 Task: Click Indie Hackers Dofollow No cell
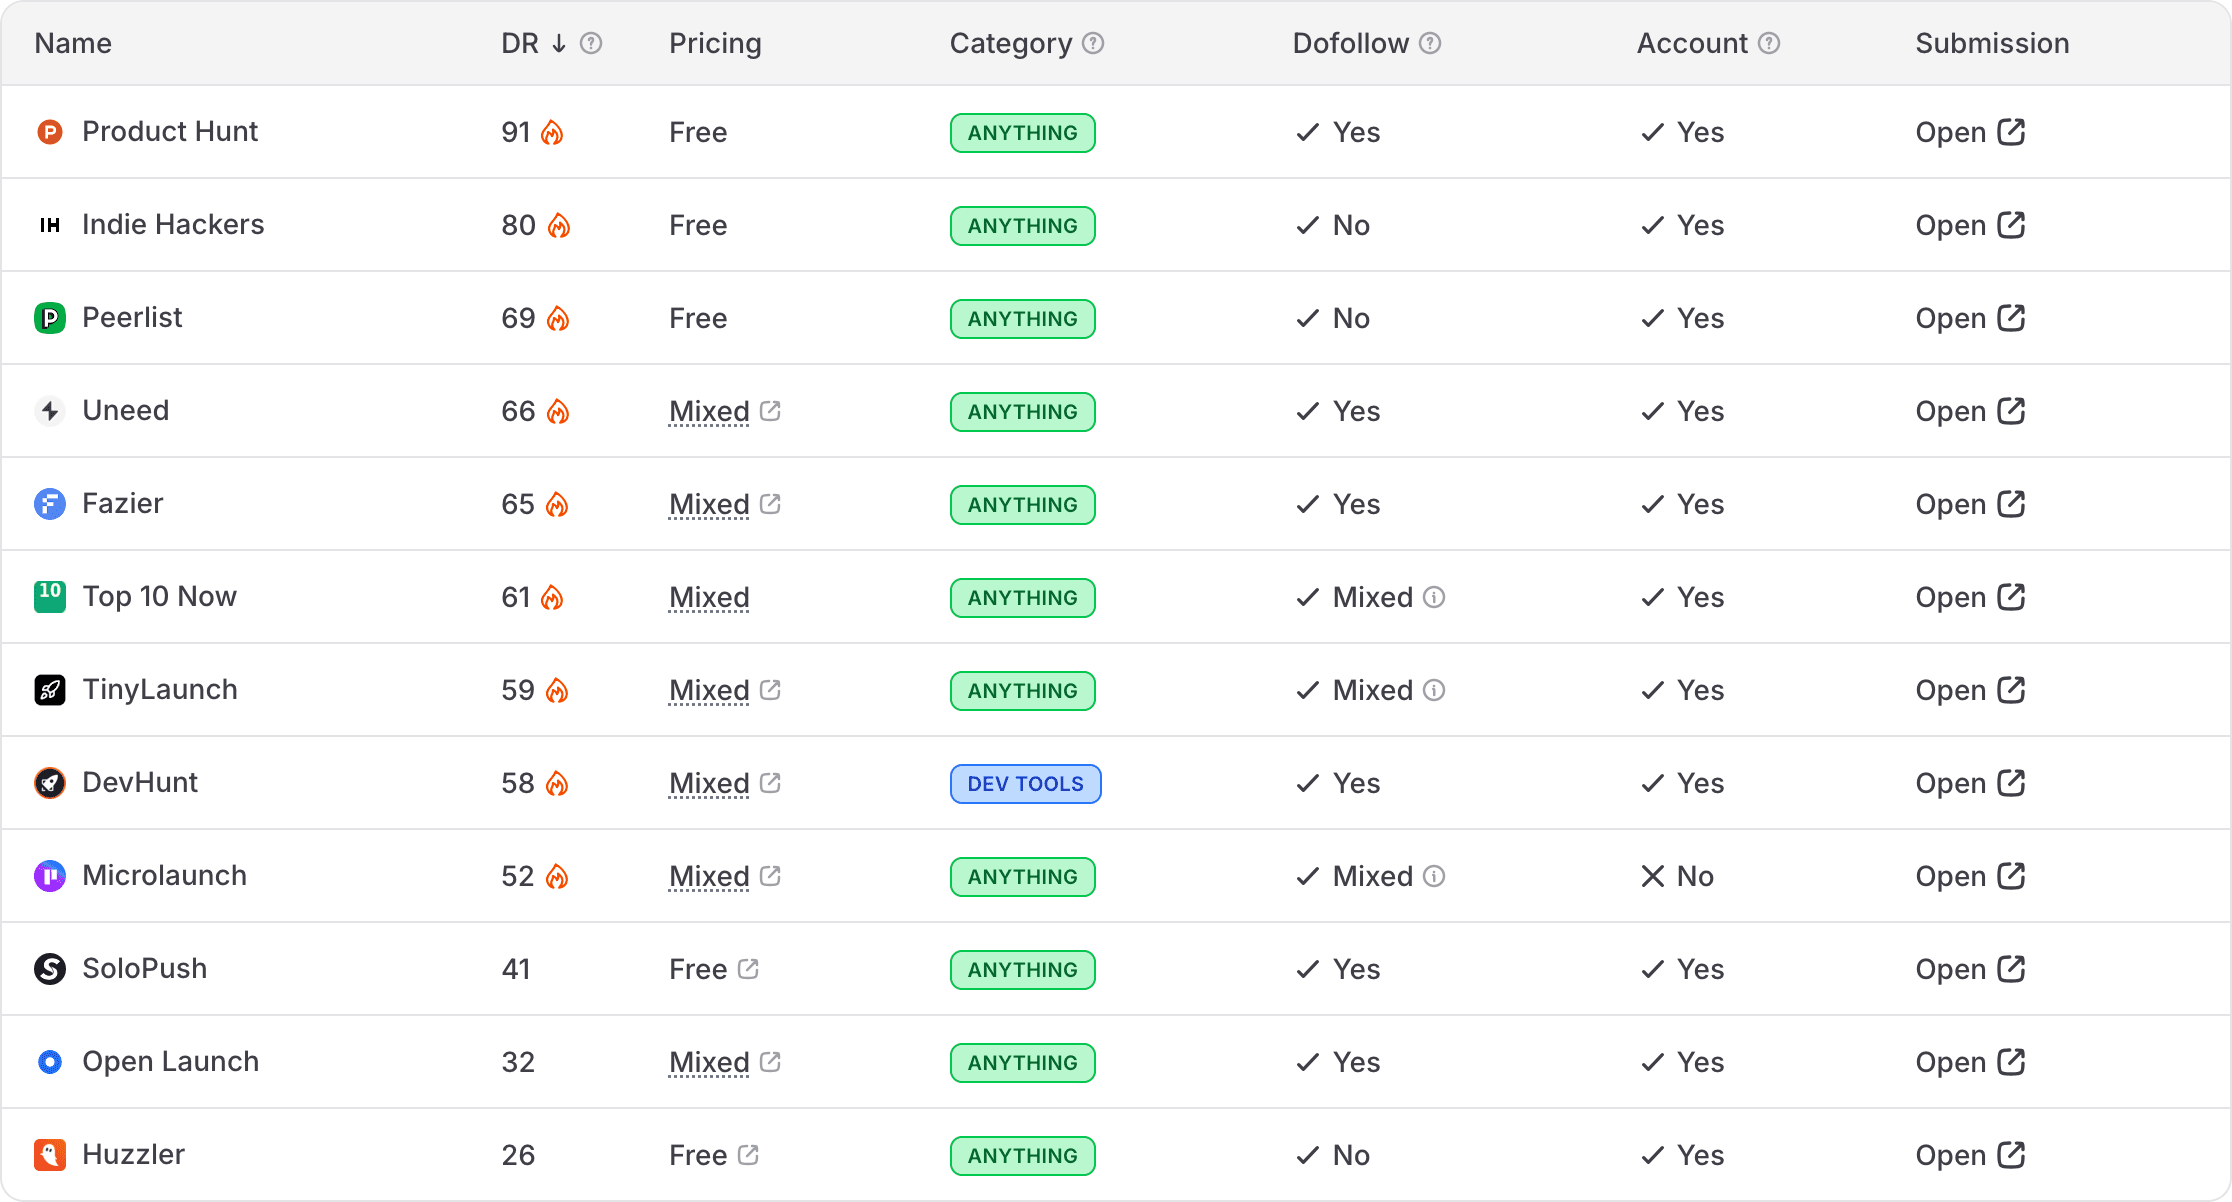tap(1333, 225)
